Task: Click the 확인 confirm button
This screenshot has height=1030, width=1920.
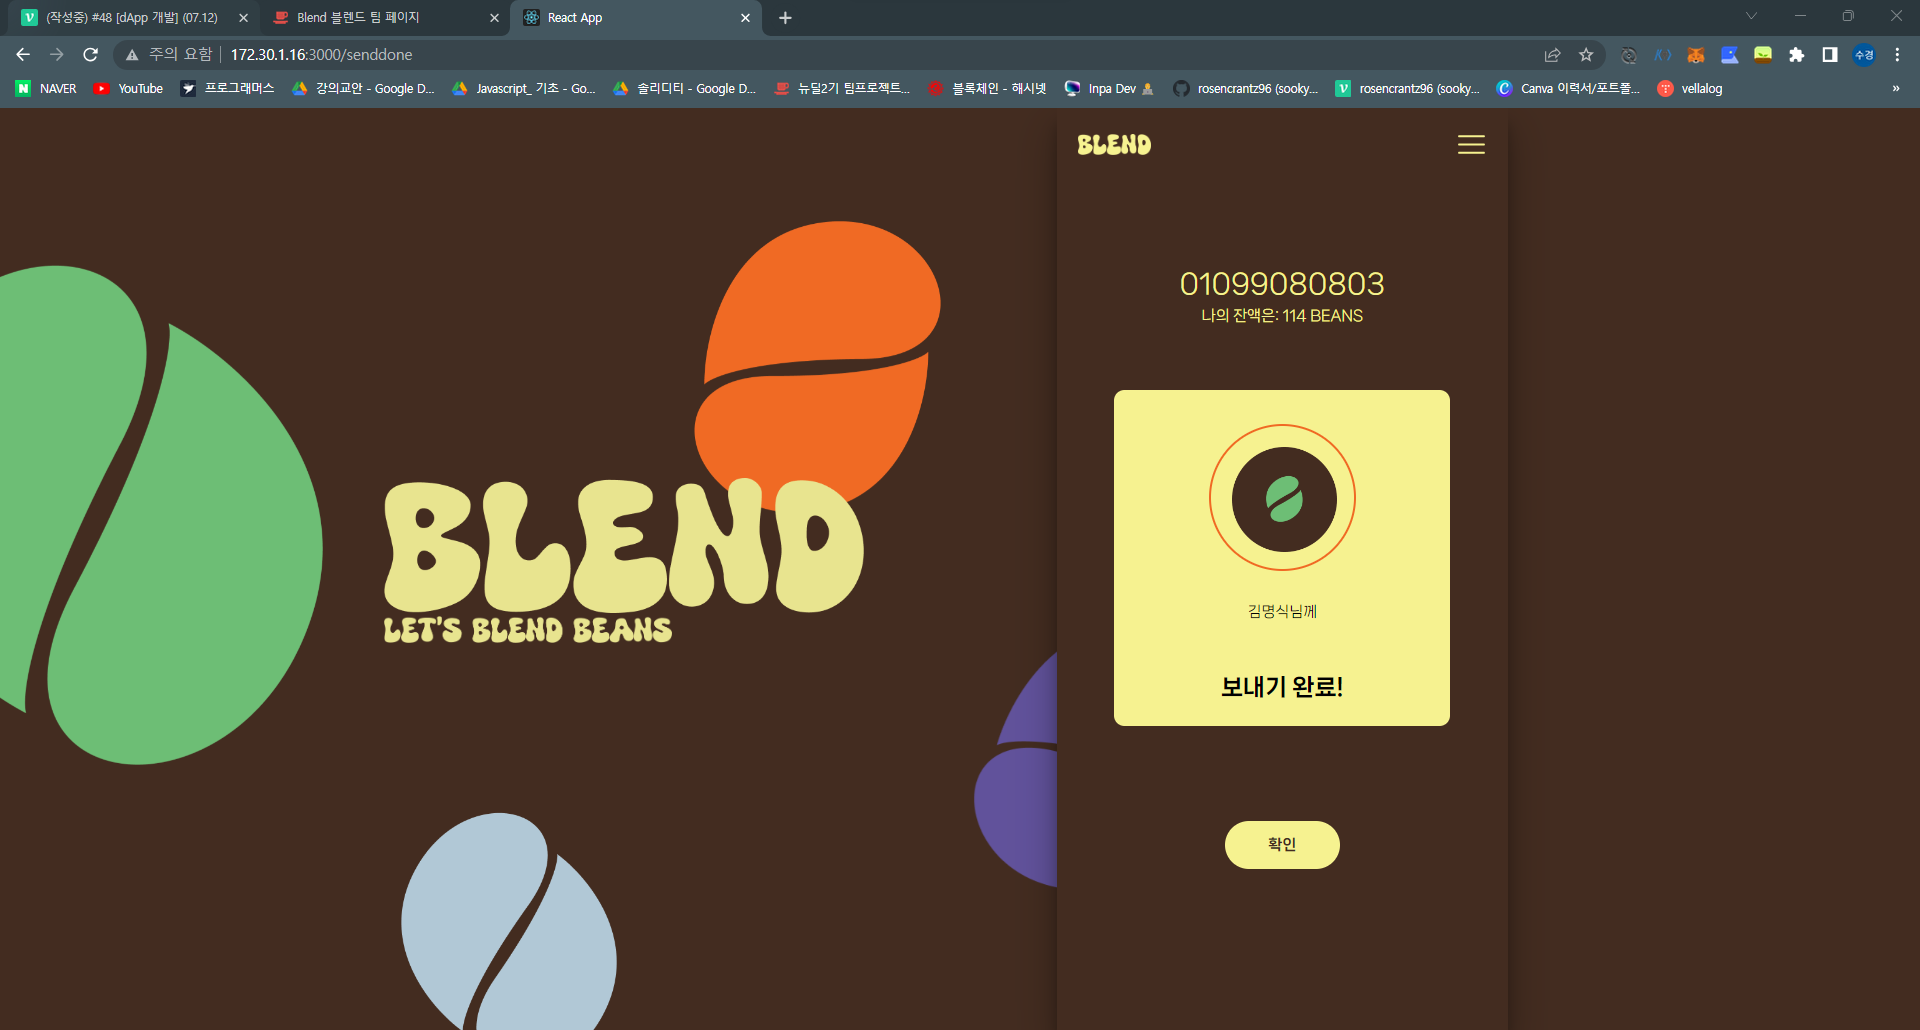Action: [x=1282, y=845]
